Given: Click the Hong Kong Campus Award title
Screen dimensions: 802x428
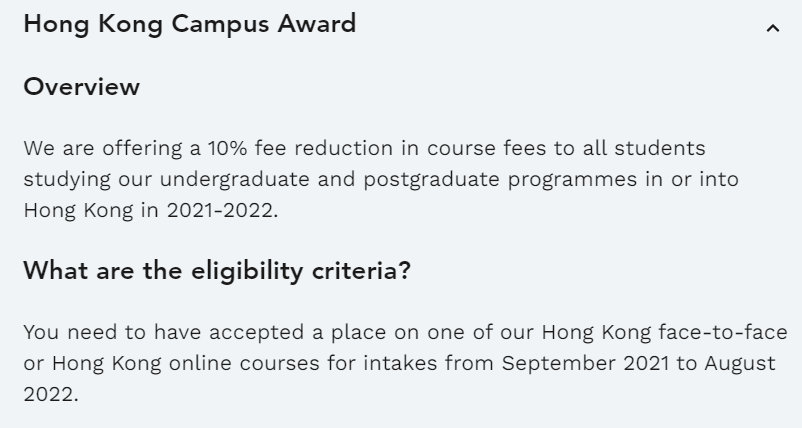Looking at the screenshot, I should pyautogui.click(x=189, y=25).
